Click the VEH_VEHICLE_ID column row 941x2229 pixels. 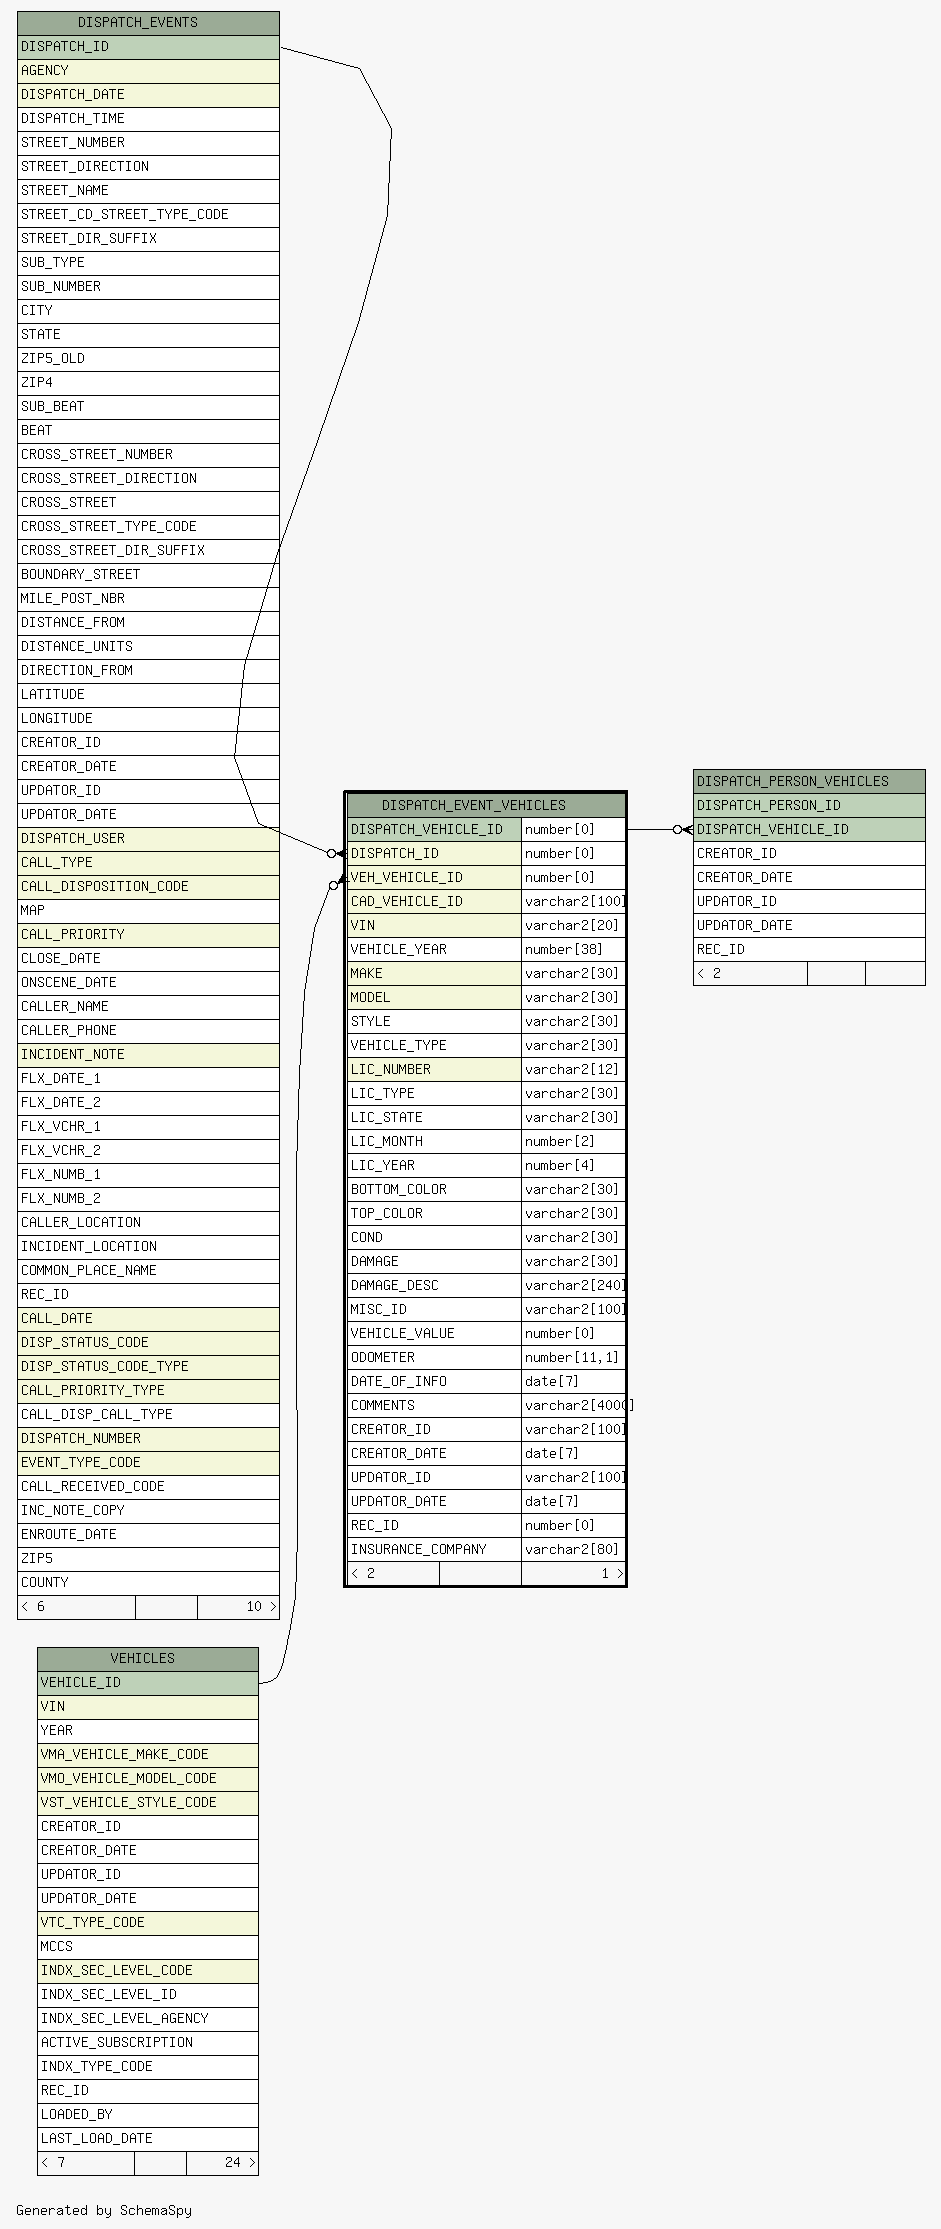pyautogui.click(x=434, y=877)
